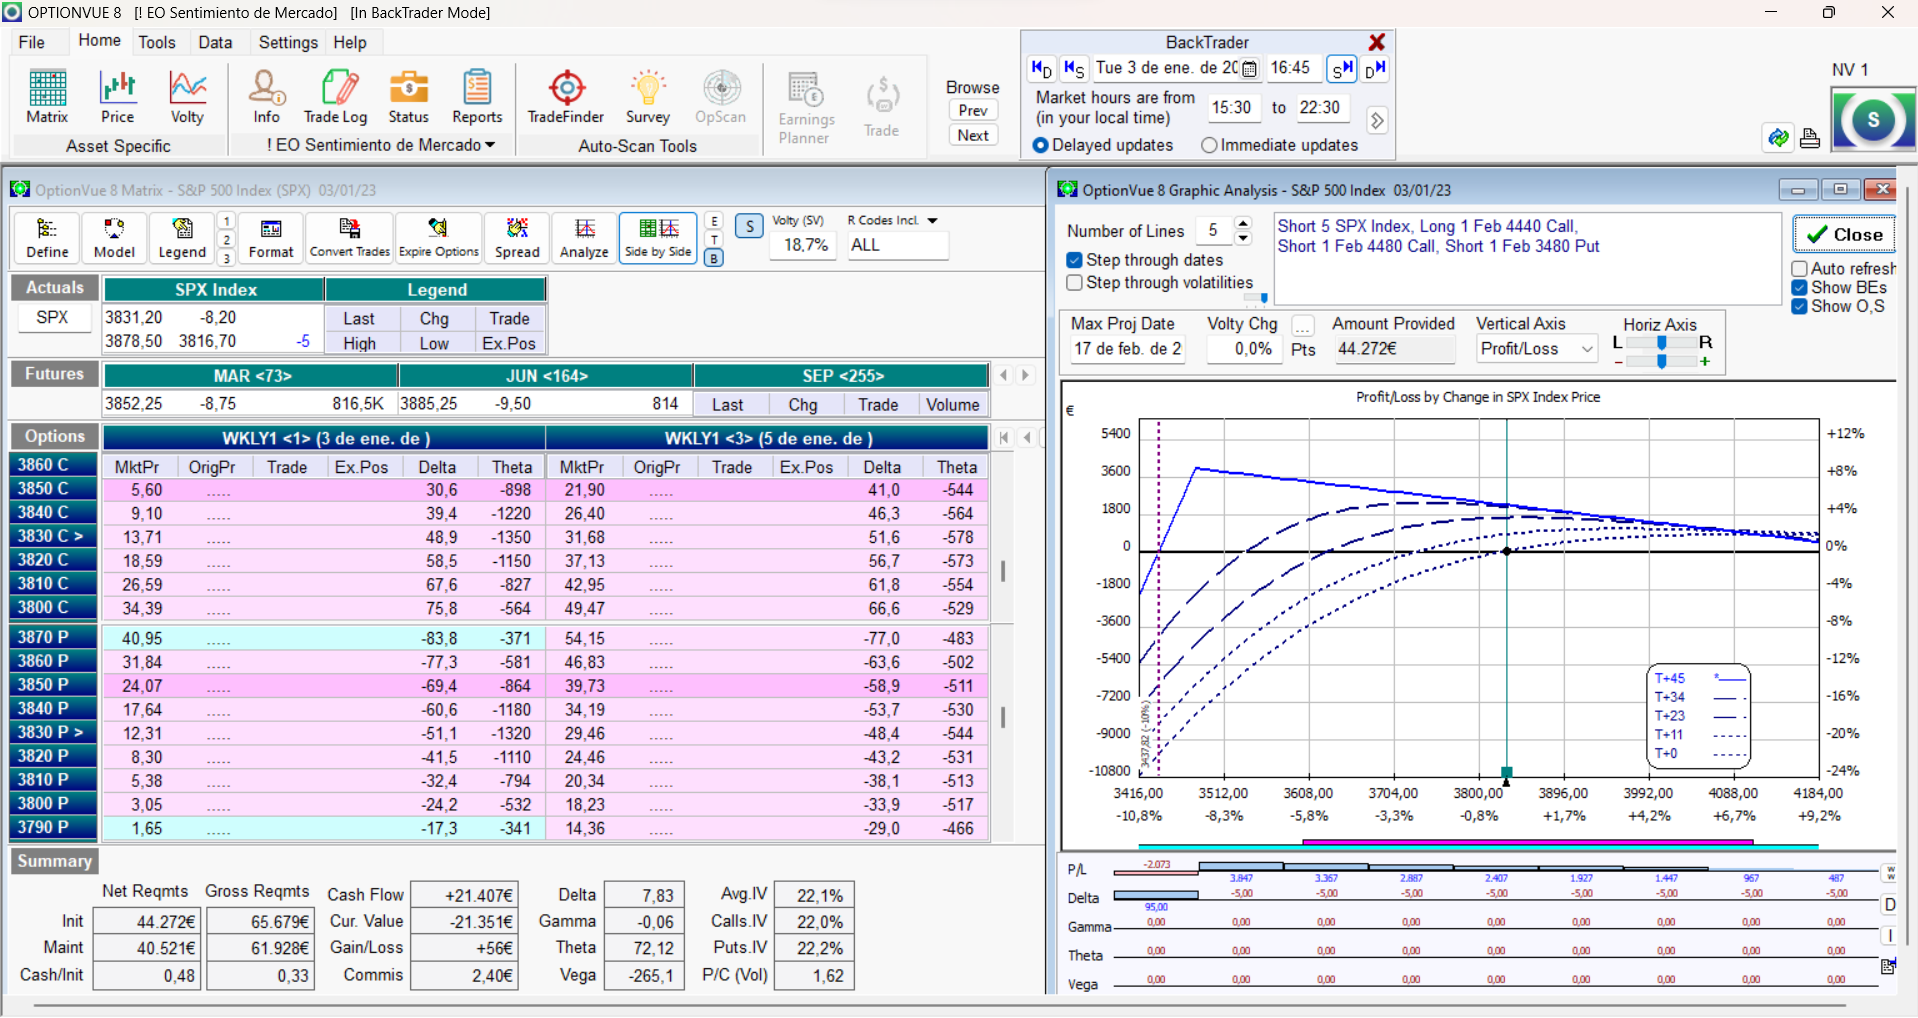This screenshot has width=1918, height=1018.
Task: Open the Trade Log icon
Action: click(x=336, y=97)
